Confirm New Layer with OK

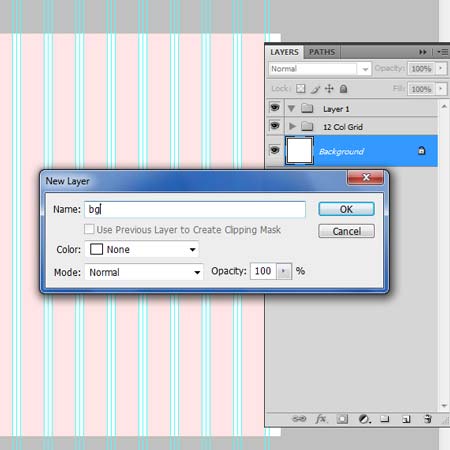346,209
